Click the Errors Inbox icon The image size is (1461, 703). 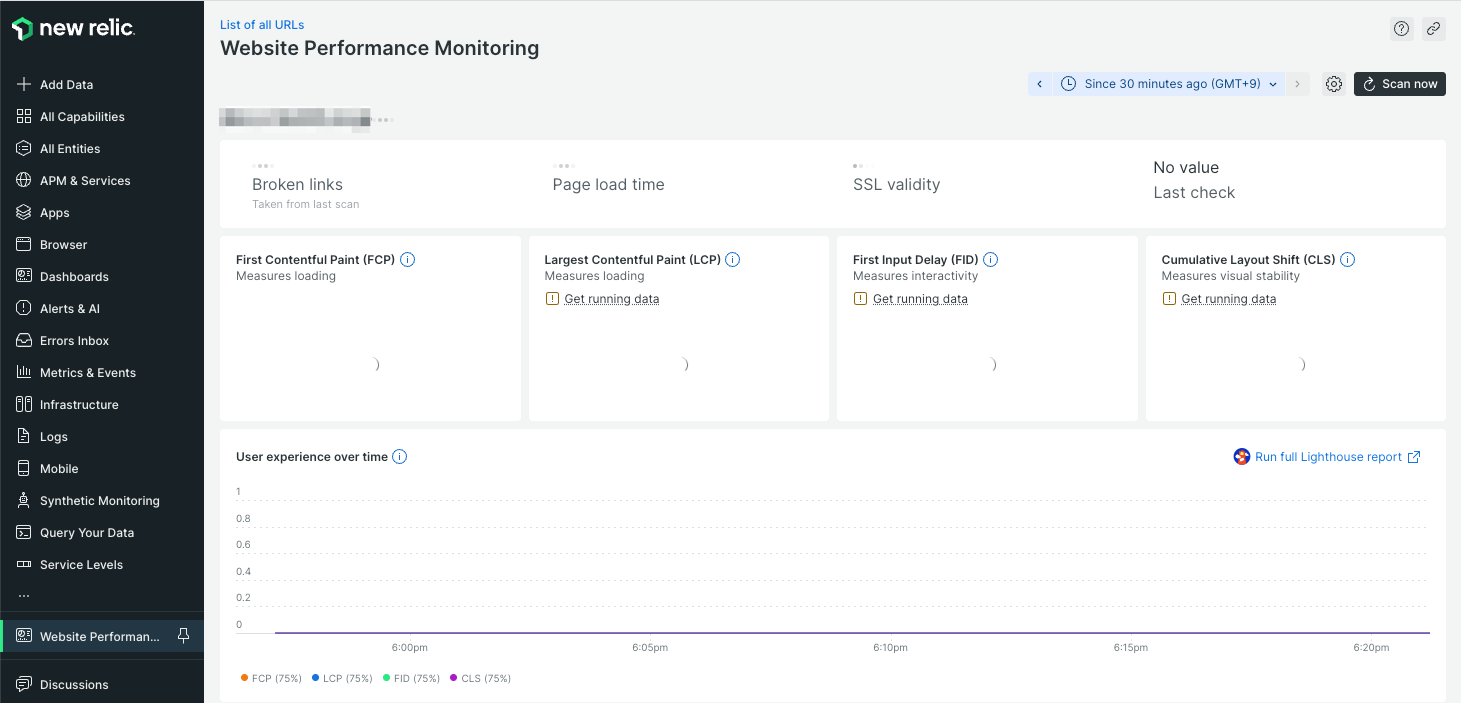24,341
